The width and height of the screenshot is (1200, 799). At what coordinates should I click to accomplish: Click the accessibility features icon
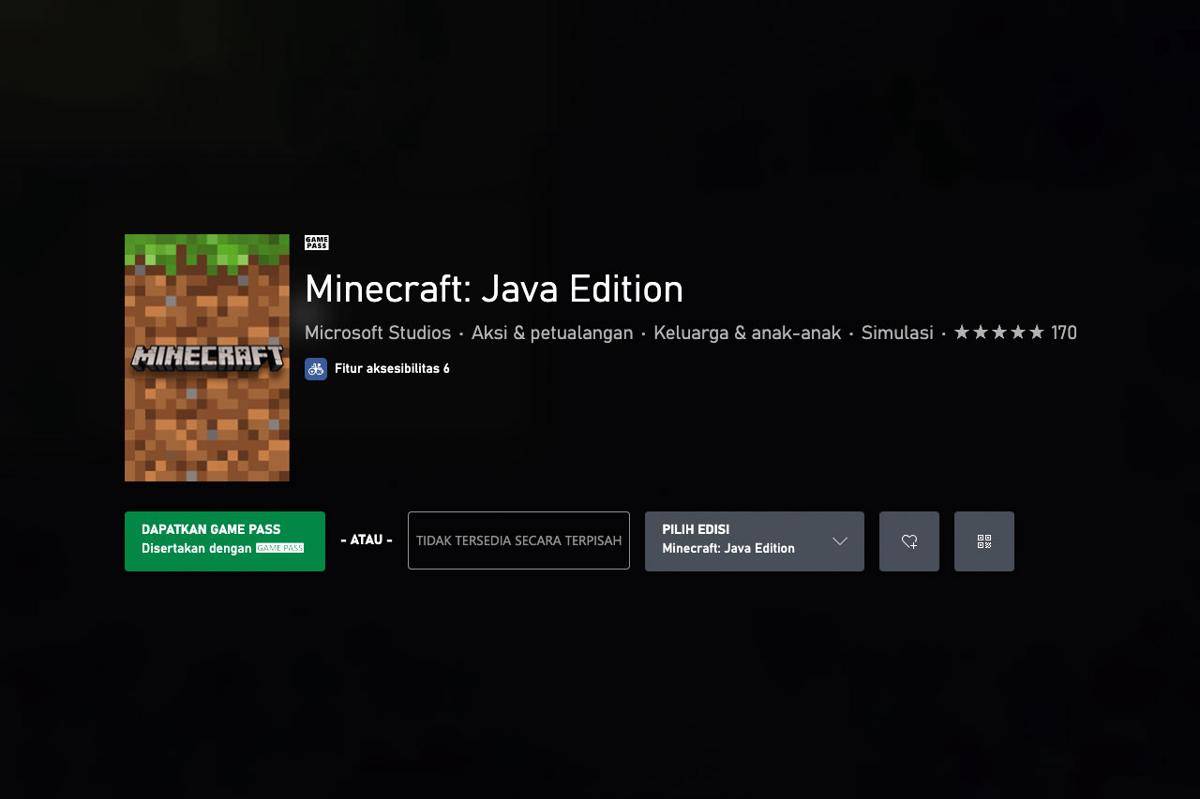(x=316, y=369)
